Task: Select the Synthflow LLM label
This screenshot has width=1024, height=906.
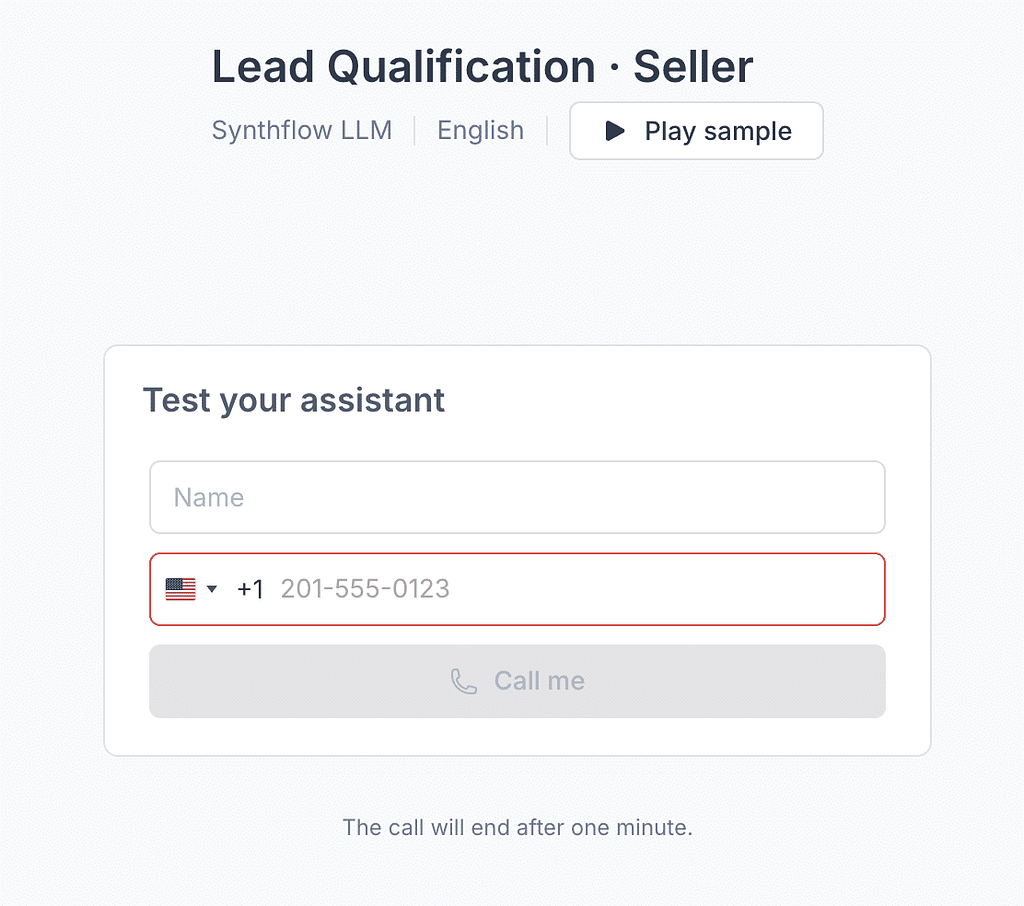Action: tap(302, 131)
